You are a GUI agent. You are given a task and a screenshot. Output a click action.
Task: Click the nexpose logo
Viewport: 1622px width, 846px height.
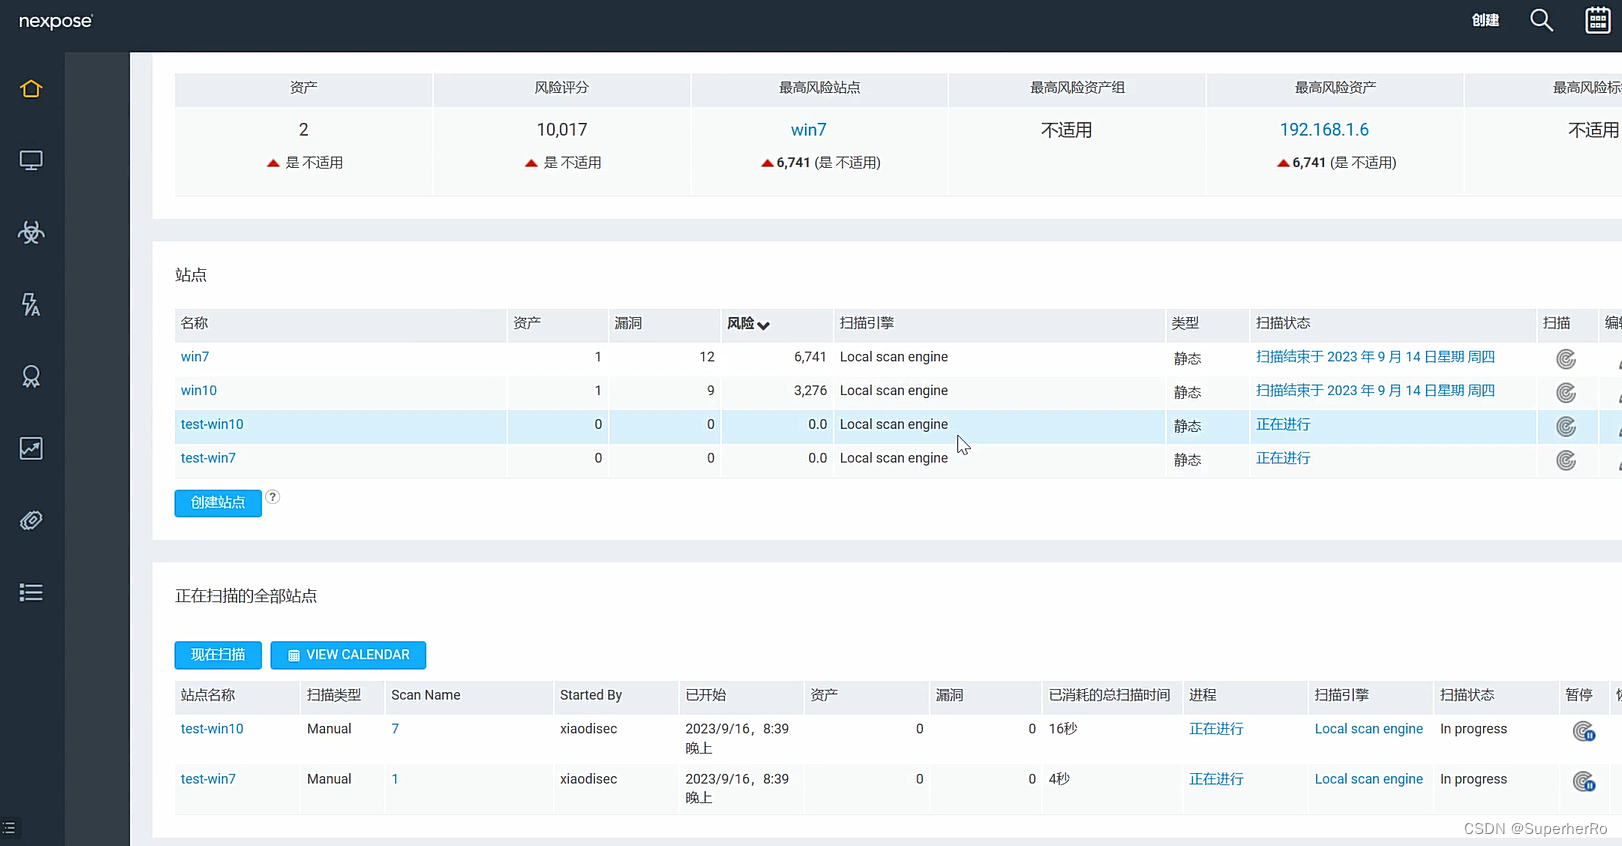click(56, 21)
